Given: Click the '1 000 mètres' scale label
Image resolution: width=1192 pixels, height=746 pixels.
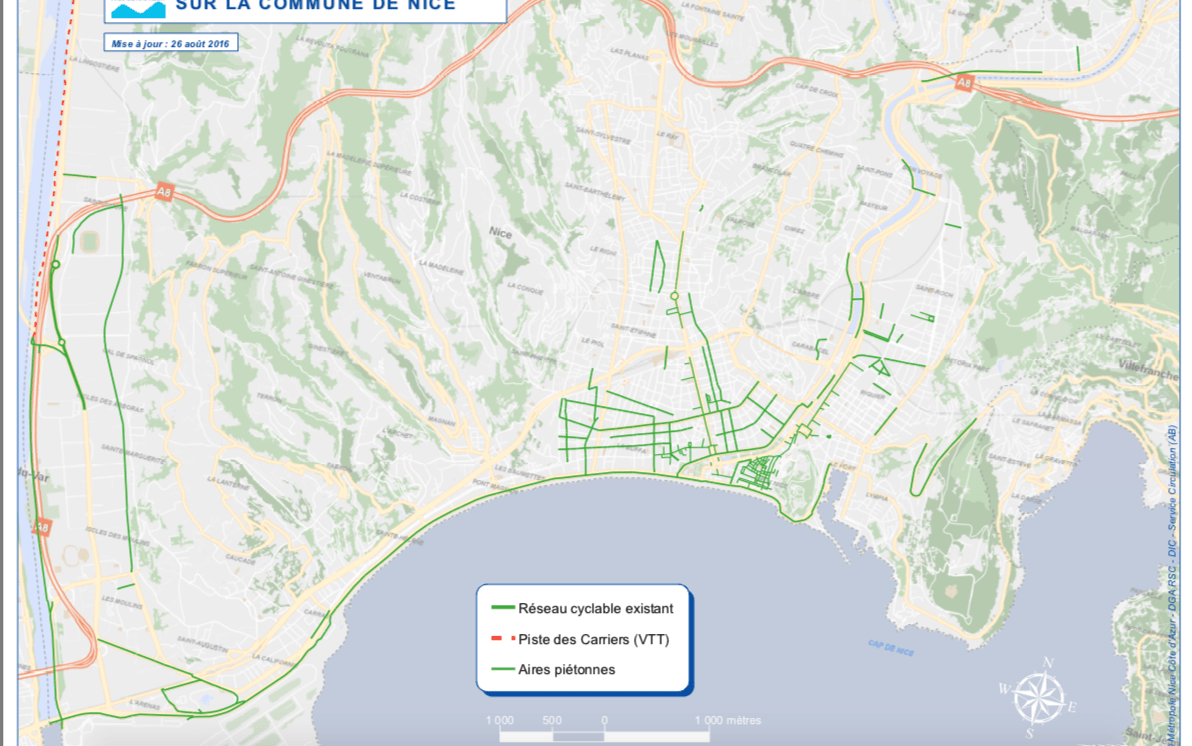Looking at the screenshot, I should coord(727,720).
